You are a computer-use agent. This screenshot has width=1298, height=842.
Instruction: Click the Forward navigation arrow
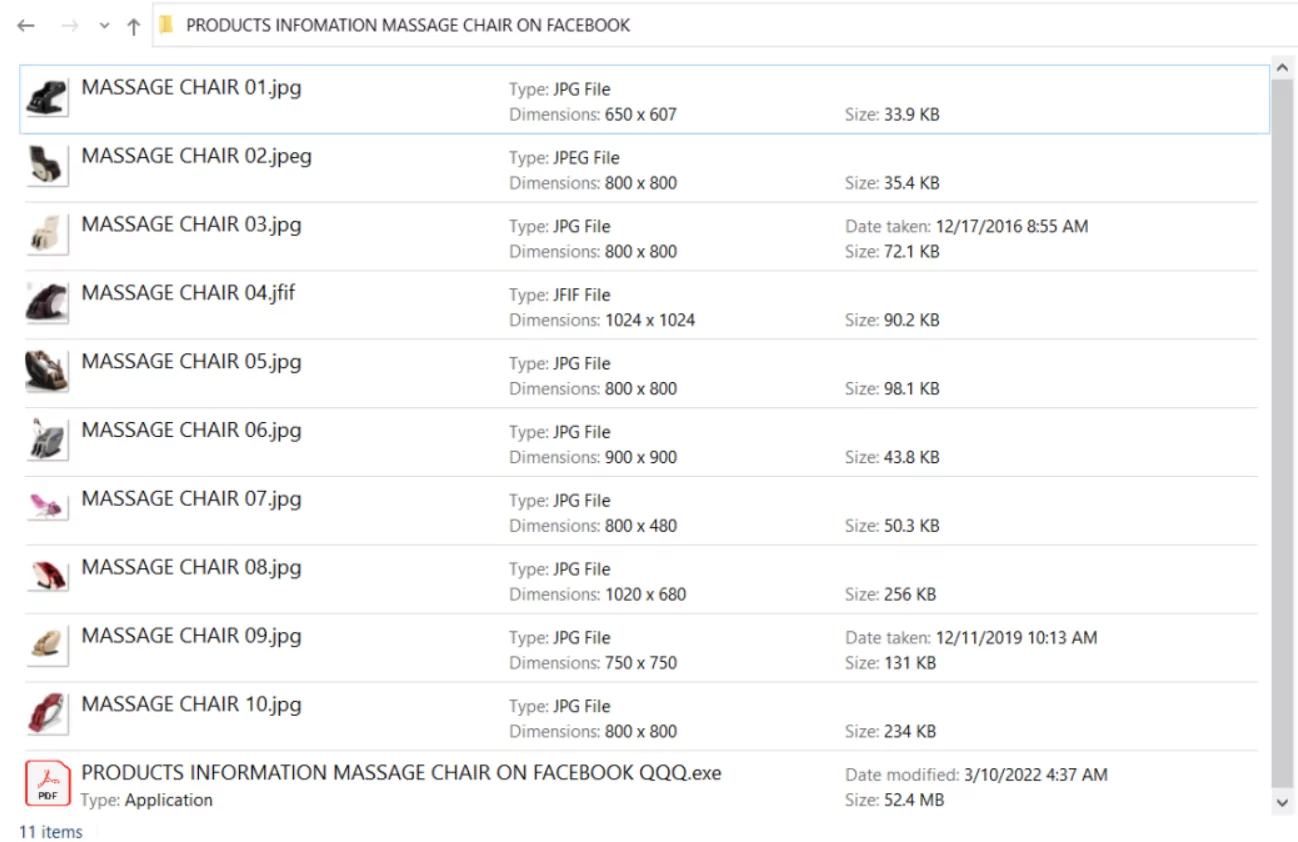pyautogui.click(x=69, y=26)
